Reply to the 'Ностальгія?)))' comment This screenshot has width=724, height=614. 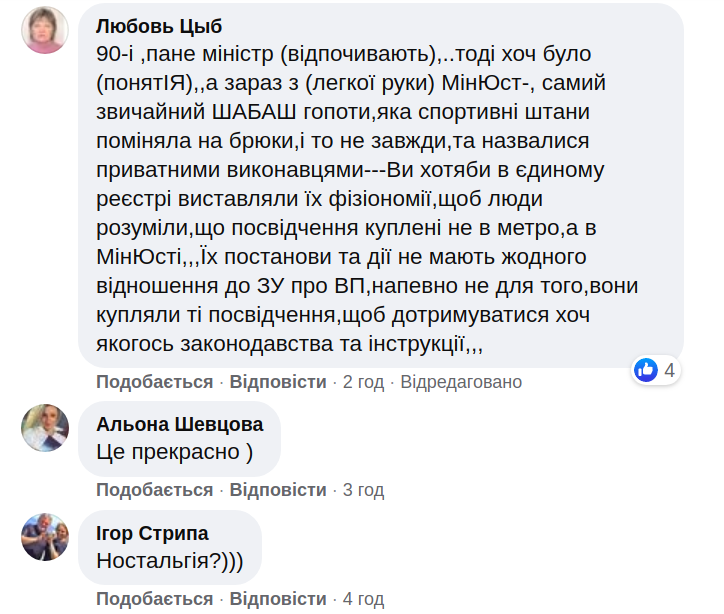[278, 599]
